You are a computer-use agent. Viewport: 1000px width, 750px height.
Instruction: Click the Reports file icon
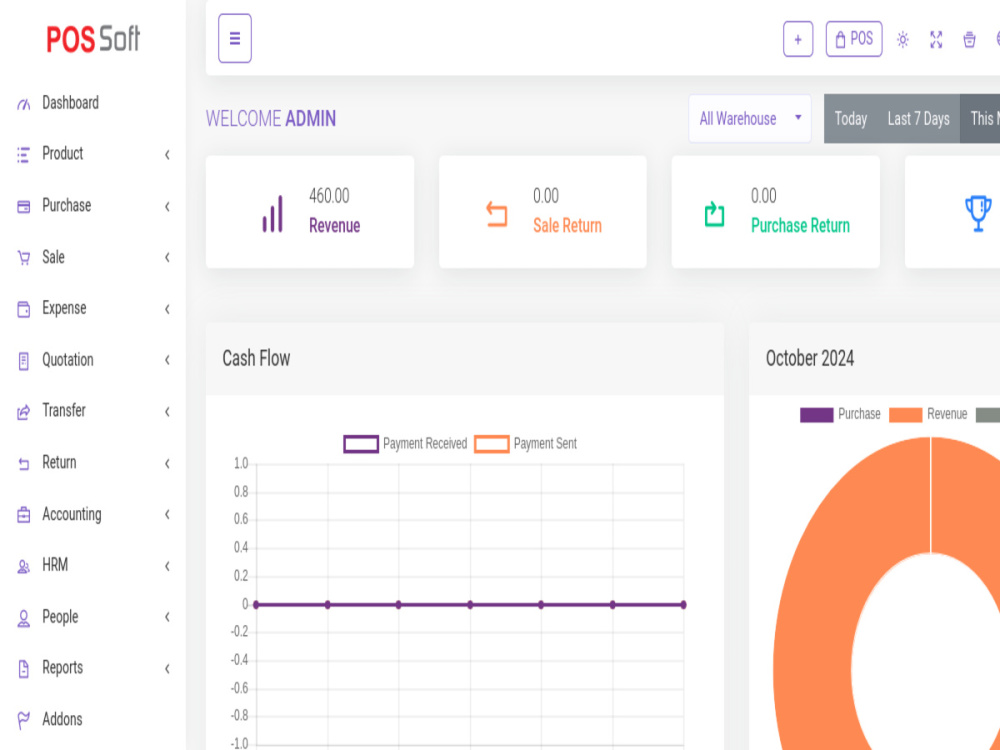[x=24, y=669]
